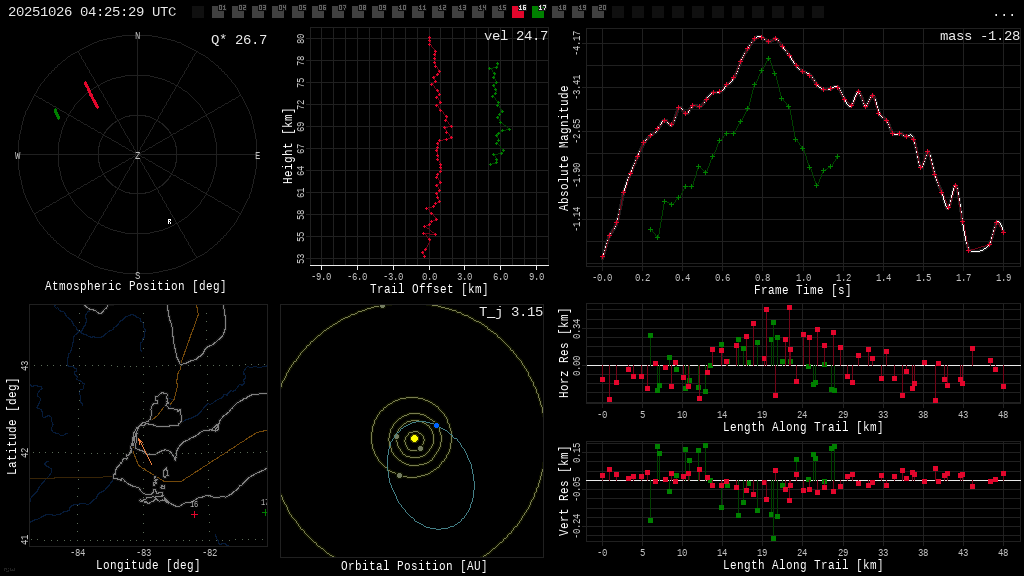Select the green station 17 indicator
1024x576 pixels.
pos(538,12)
